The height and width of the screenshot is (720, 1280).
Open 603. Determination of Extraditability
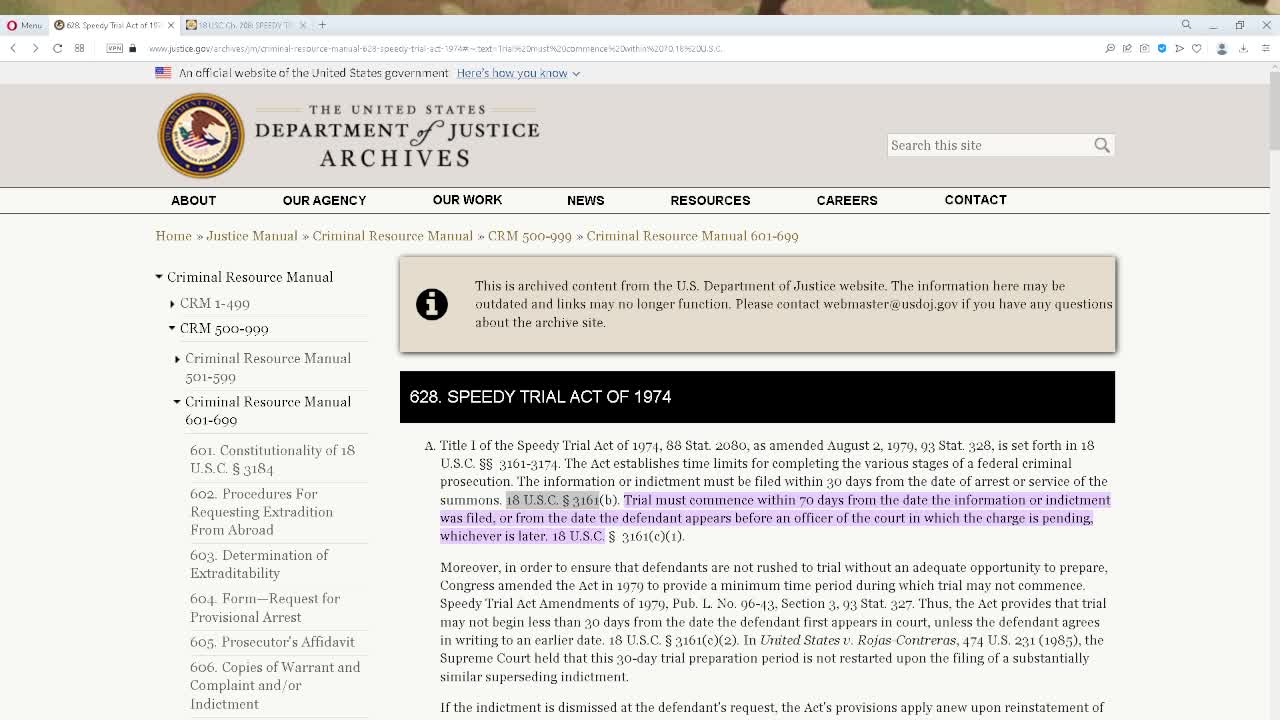[x=259, y=564]
